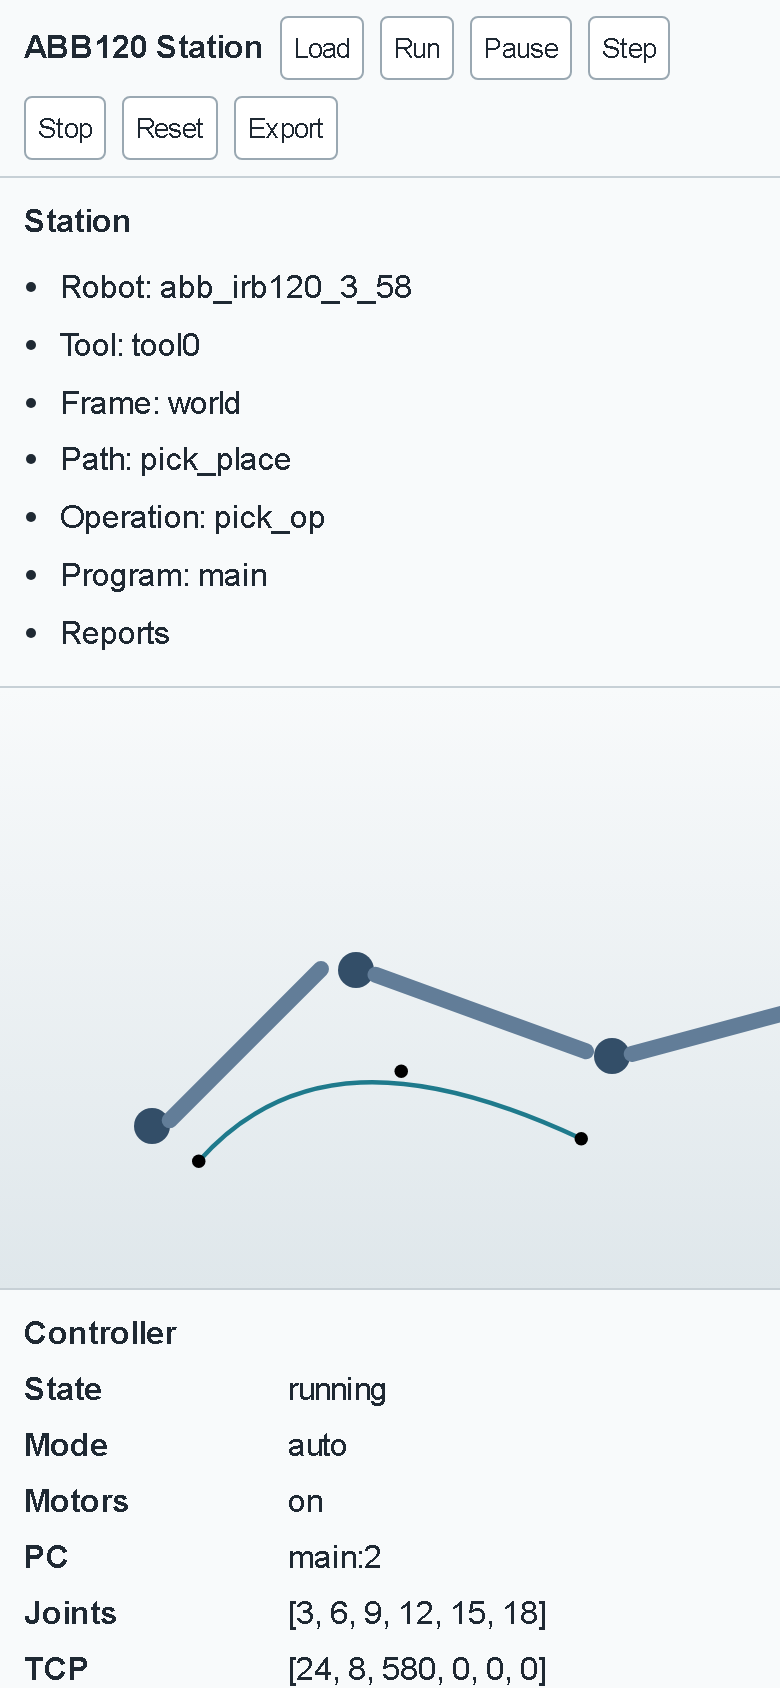Stop the controller execution
The image size is (780, 1688).
65,128
